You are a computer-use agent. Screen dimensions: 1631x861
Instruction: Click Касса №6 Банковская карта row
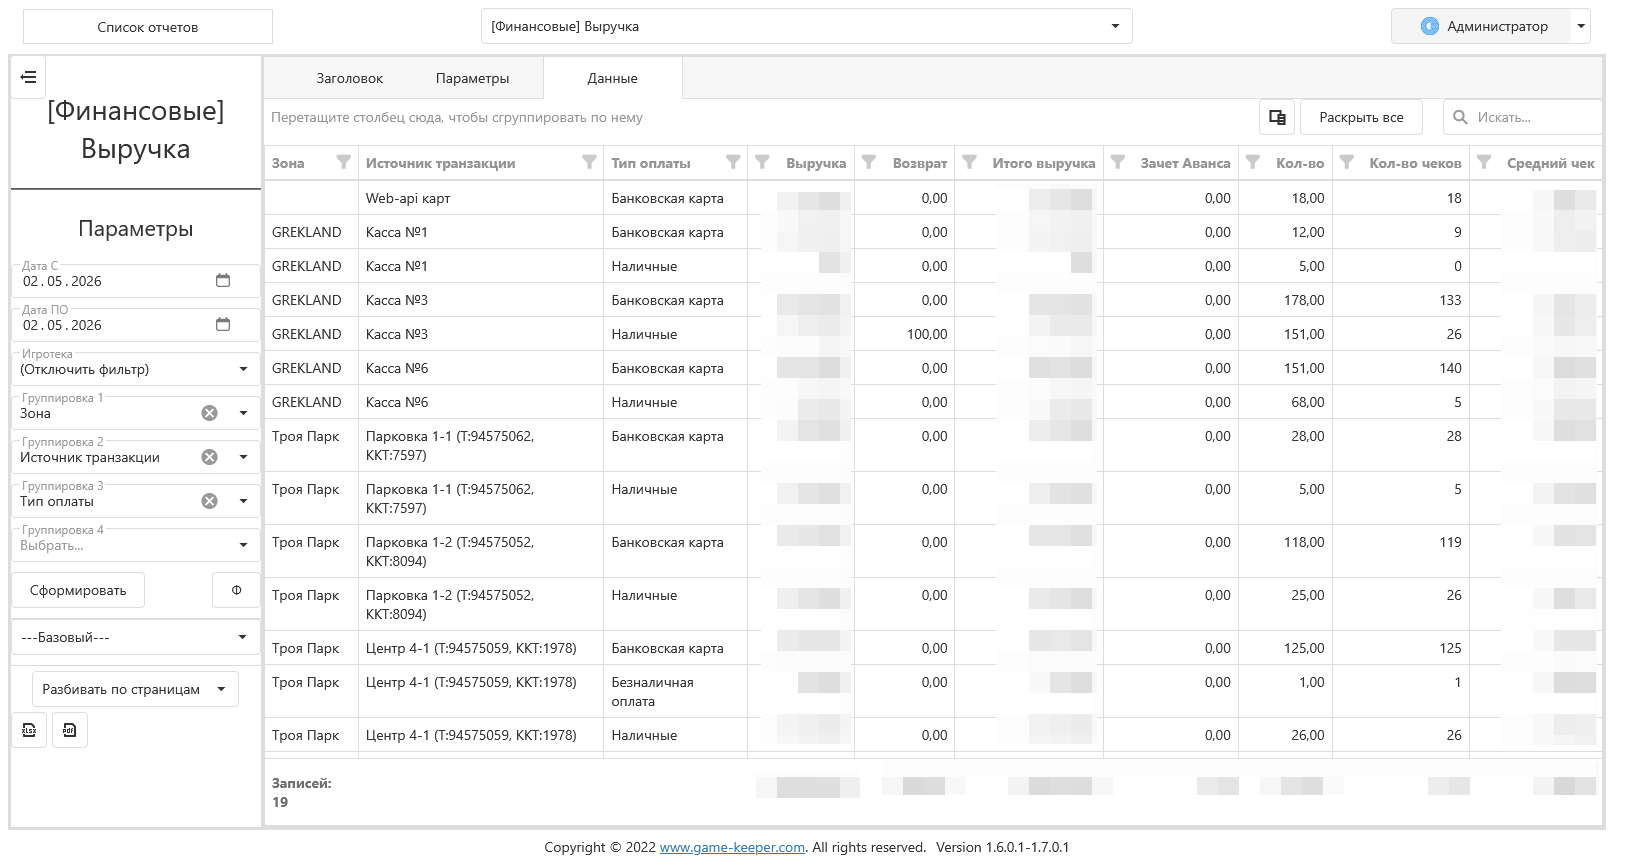tap(932, 368)
